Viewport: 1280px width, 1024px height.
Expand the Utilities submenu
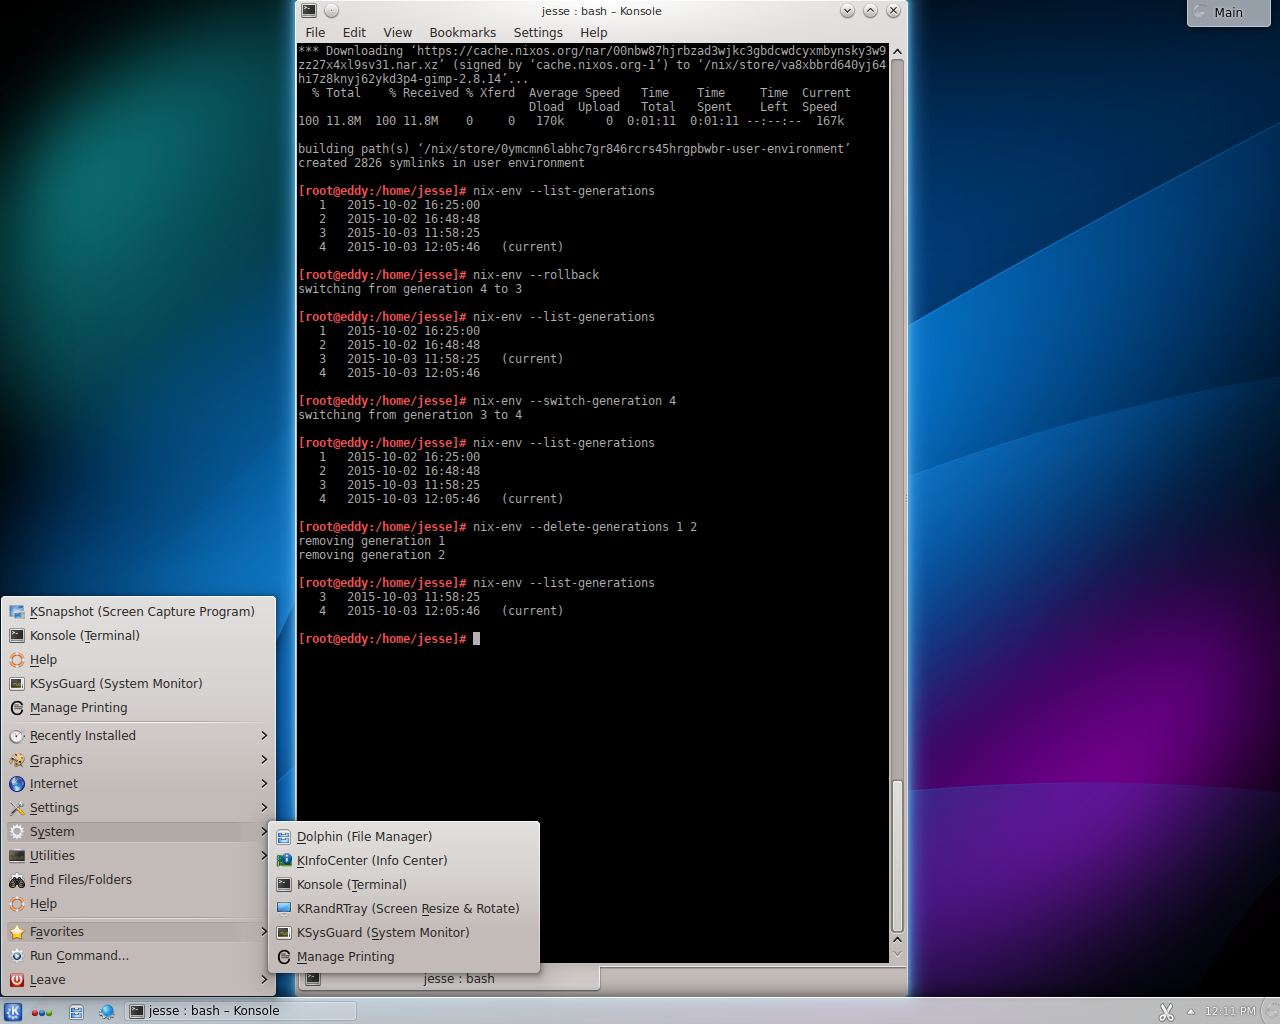pos(138,856)
